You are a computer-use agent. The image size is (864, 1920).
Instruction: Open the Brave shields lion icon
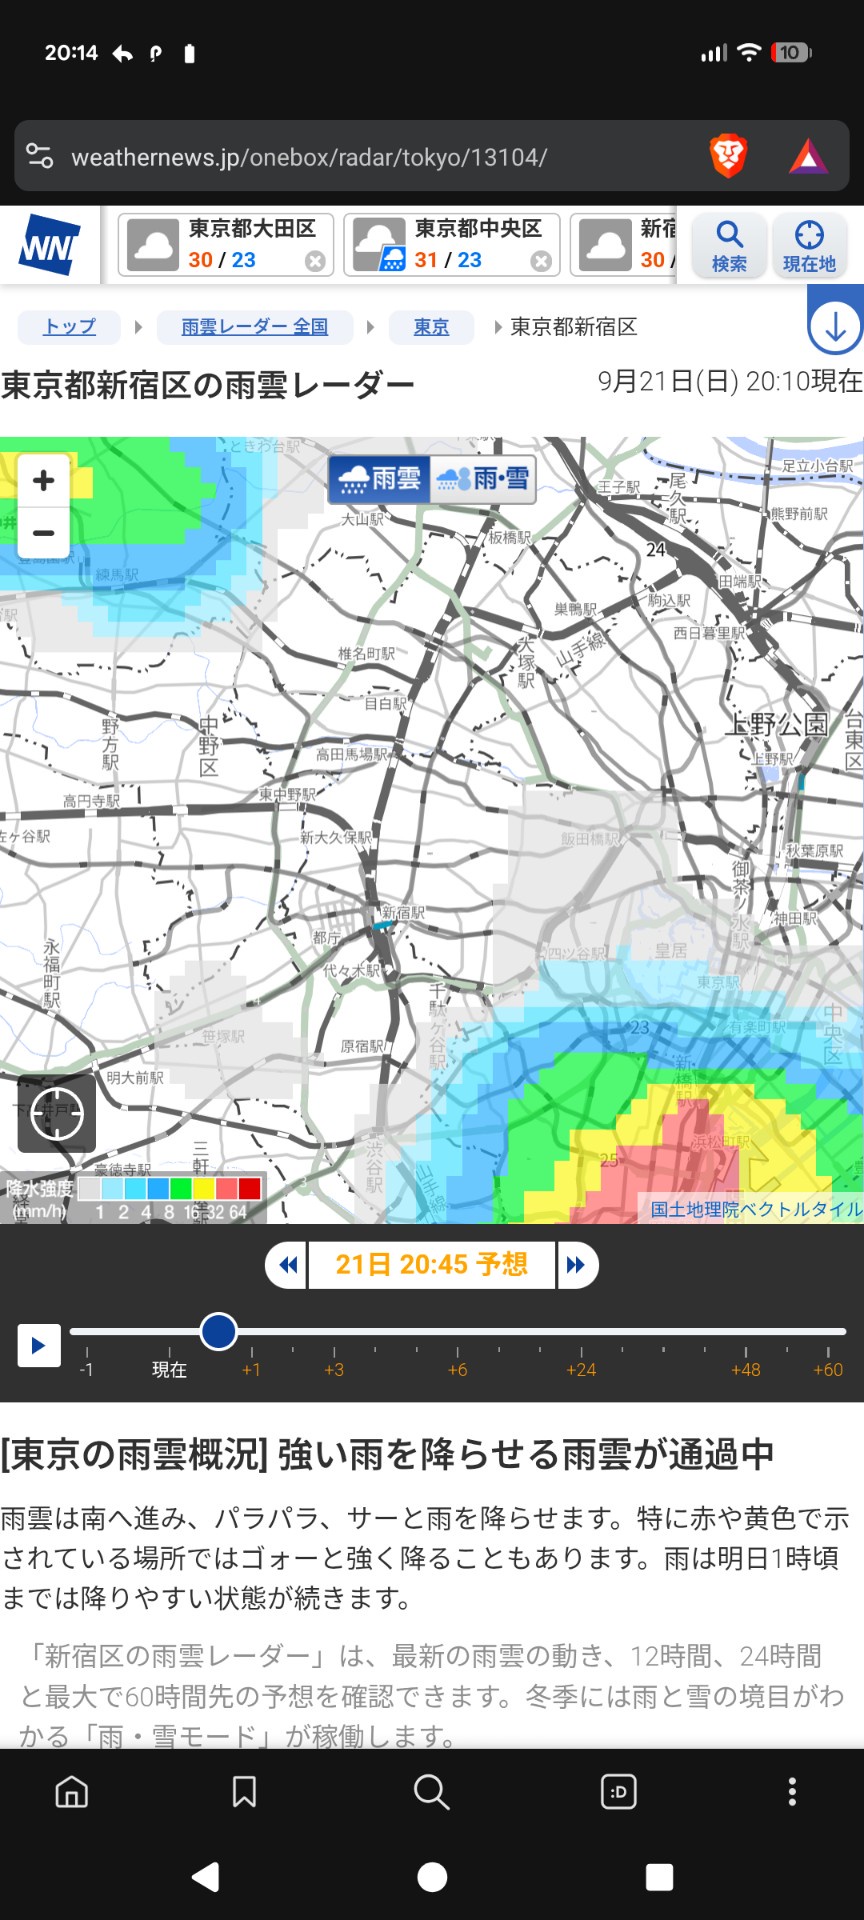click(728, 157)
